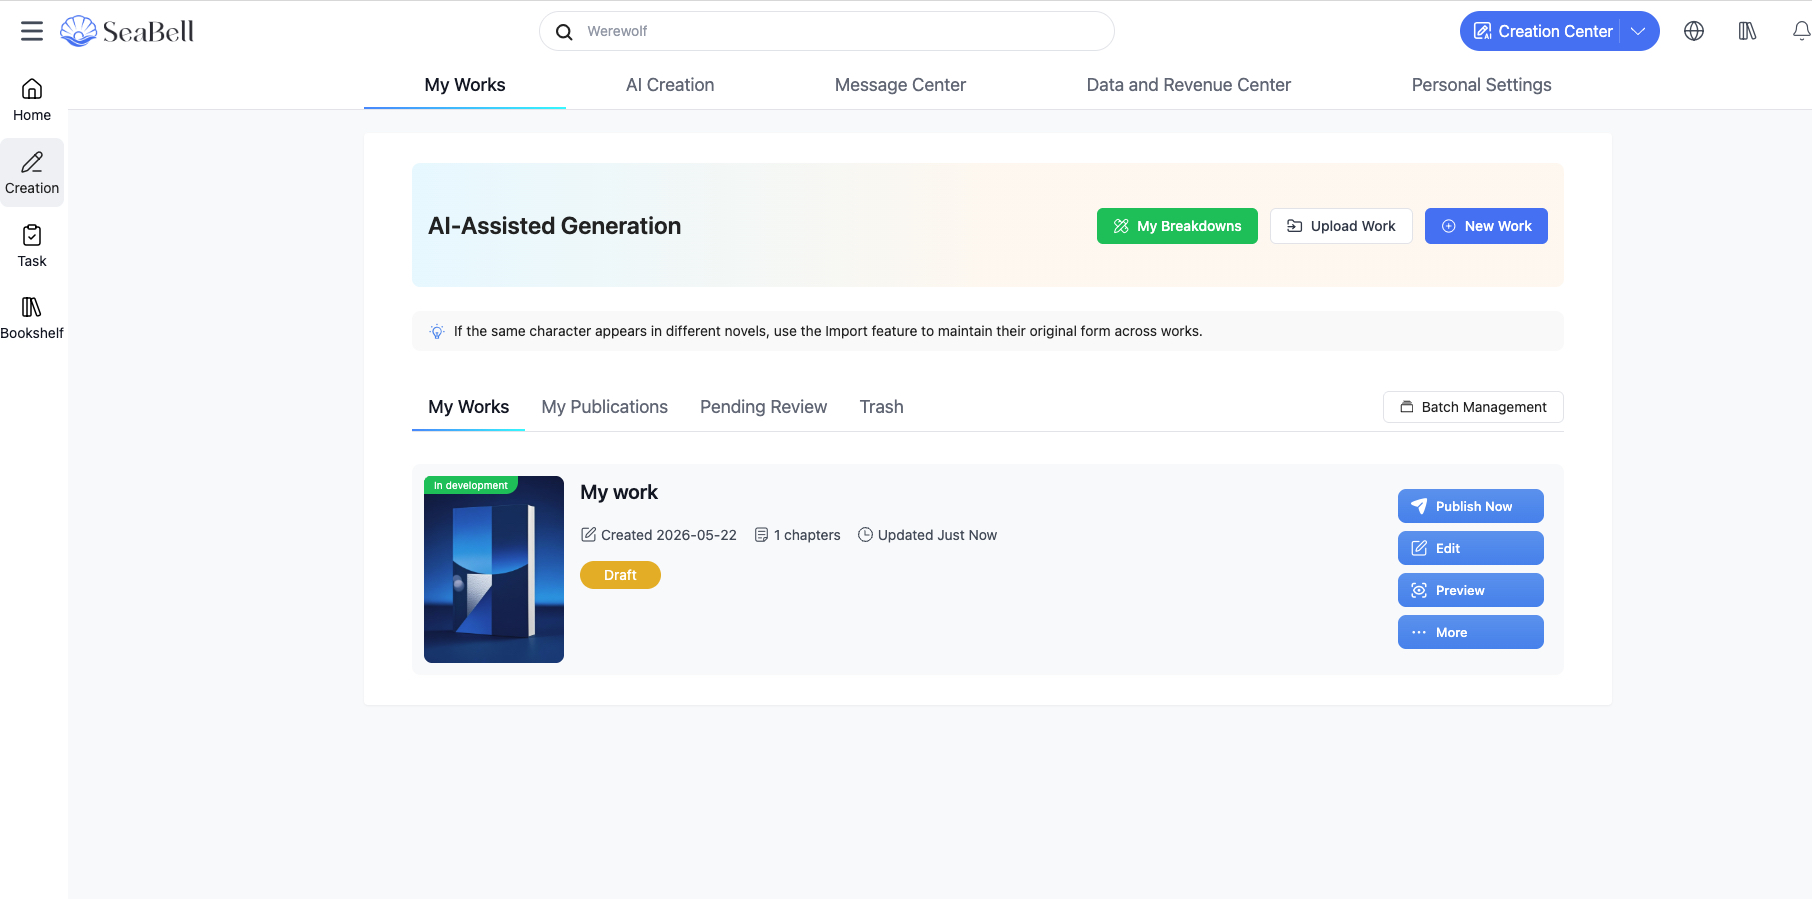Open the Message Center tab

(900, 85)
